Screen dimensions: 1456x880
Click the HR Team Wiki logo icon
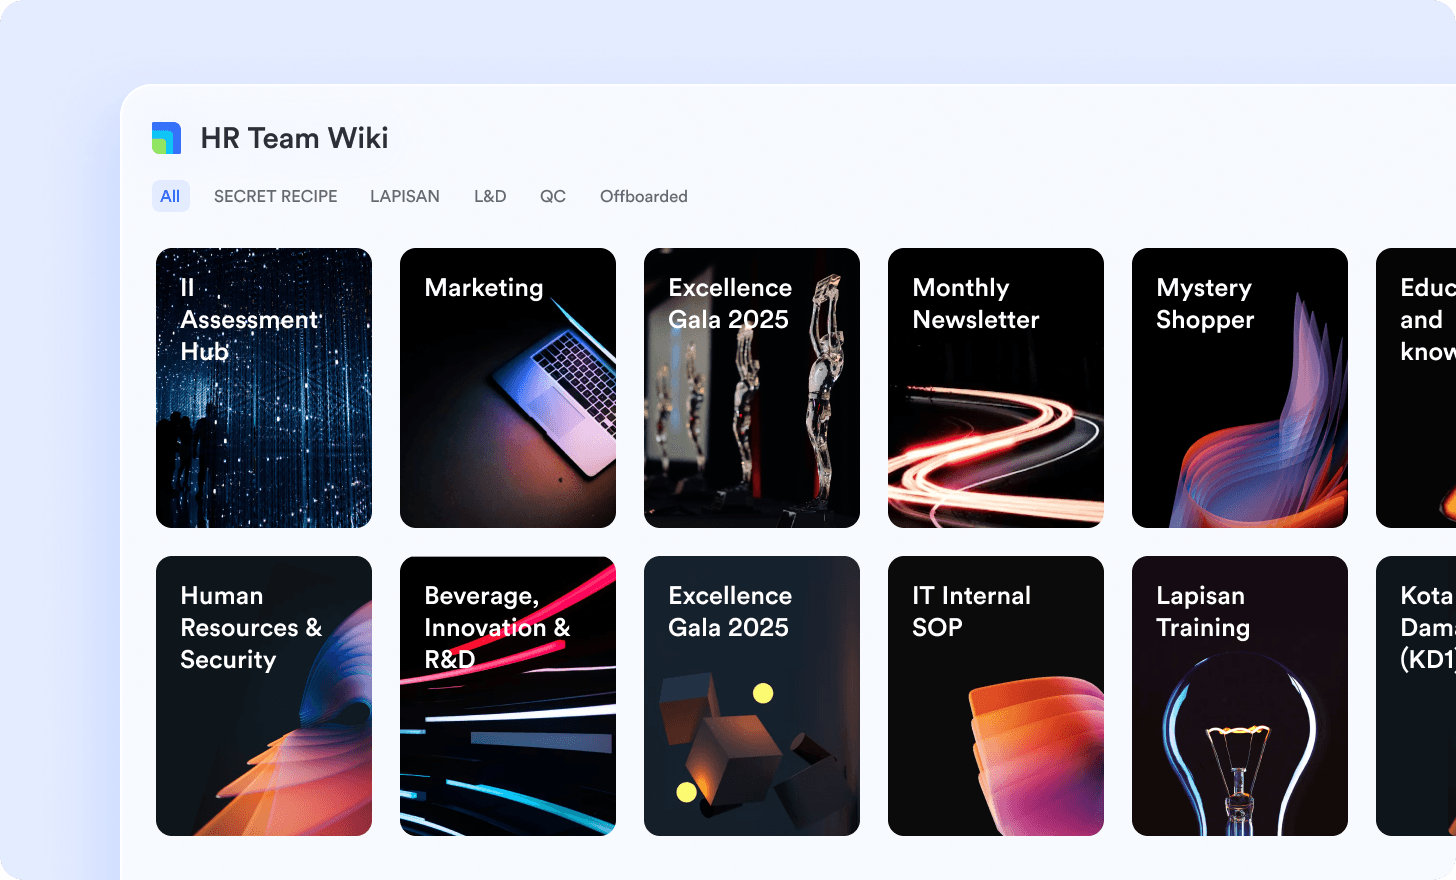[166, 138]
